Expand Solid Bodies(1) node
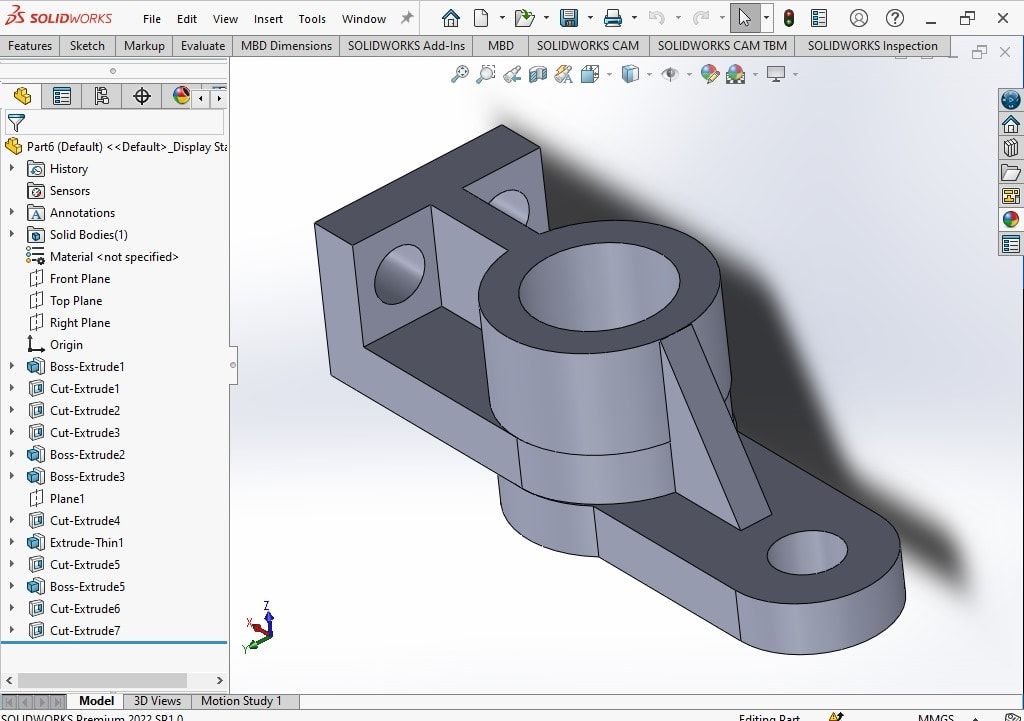 (x=11, y=234)
